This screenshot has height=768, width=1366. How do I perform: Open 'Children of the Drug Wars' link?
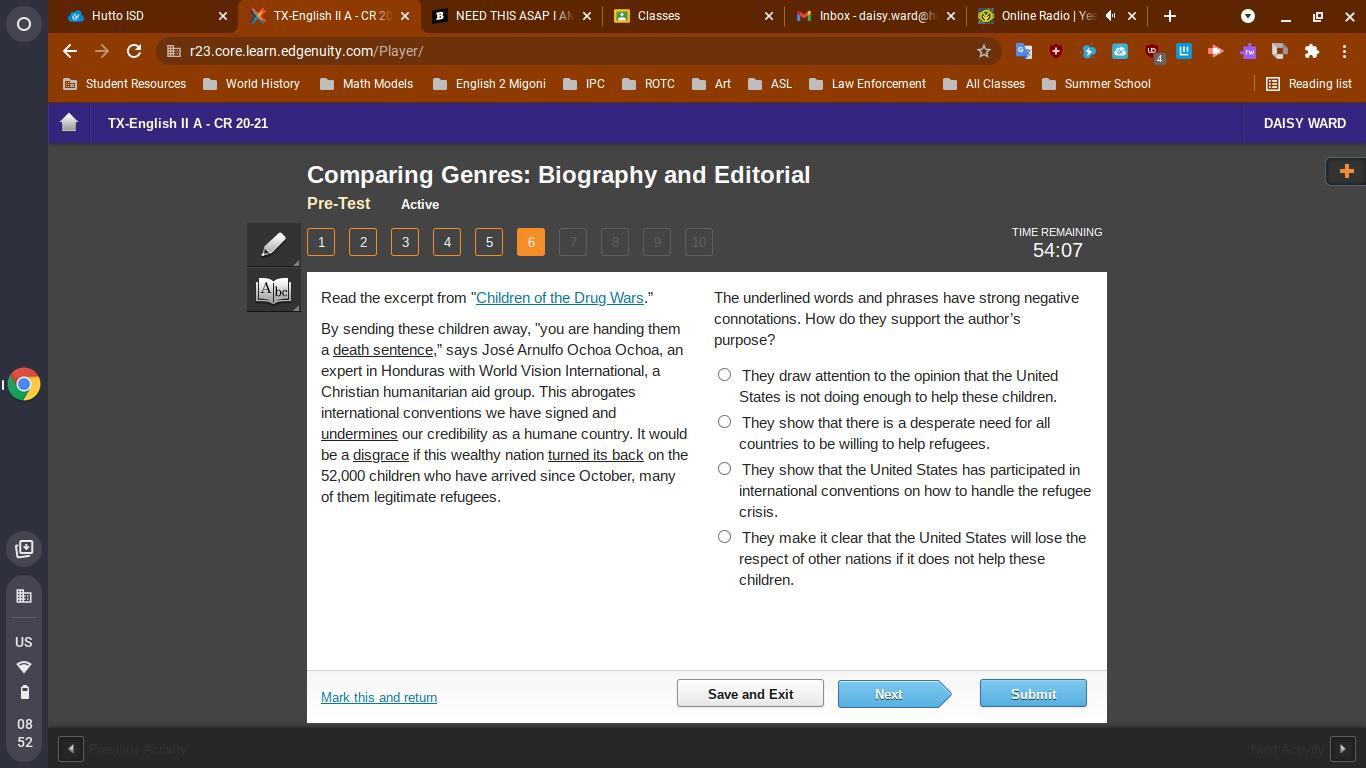pos(560,298)
